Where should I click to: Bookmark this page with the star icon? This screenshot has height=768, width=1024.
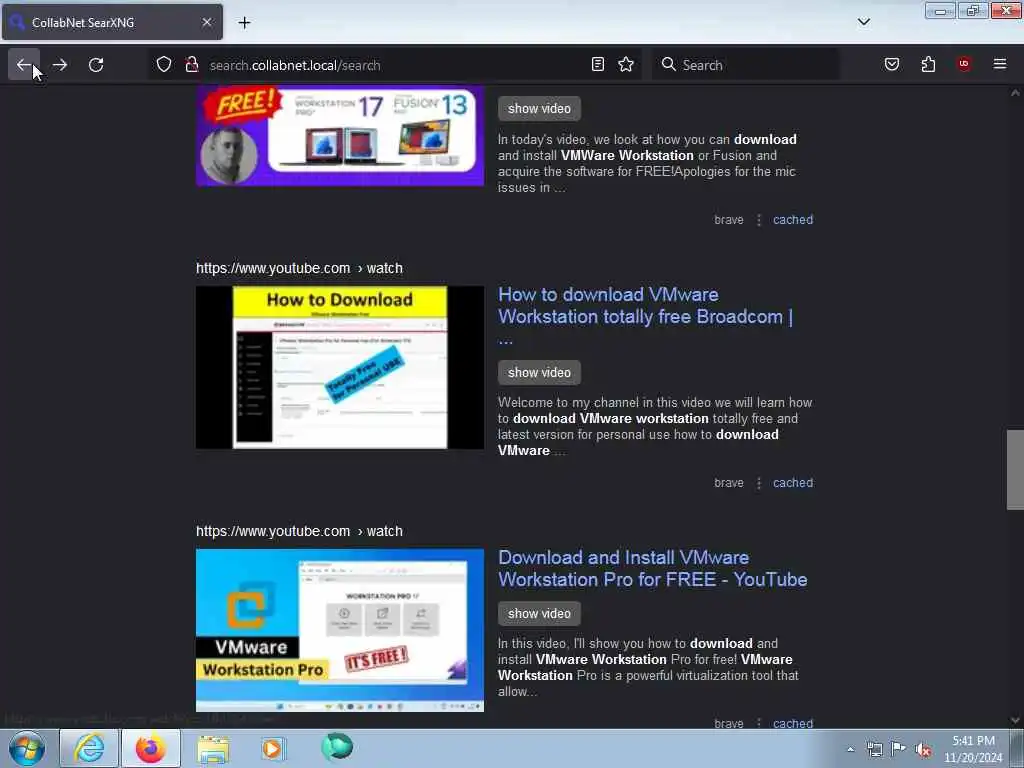click(x=626, y=65)
